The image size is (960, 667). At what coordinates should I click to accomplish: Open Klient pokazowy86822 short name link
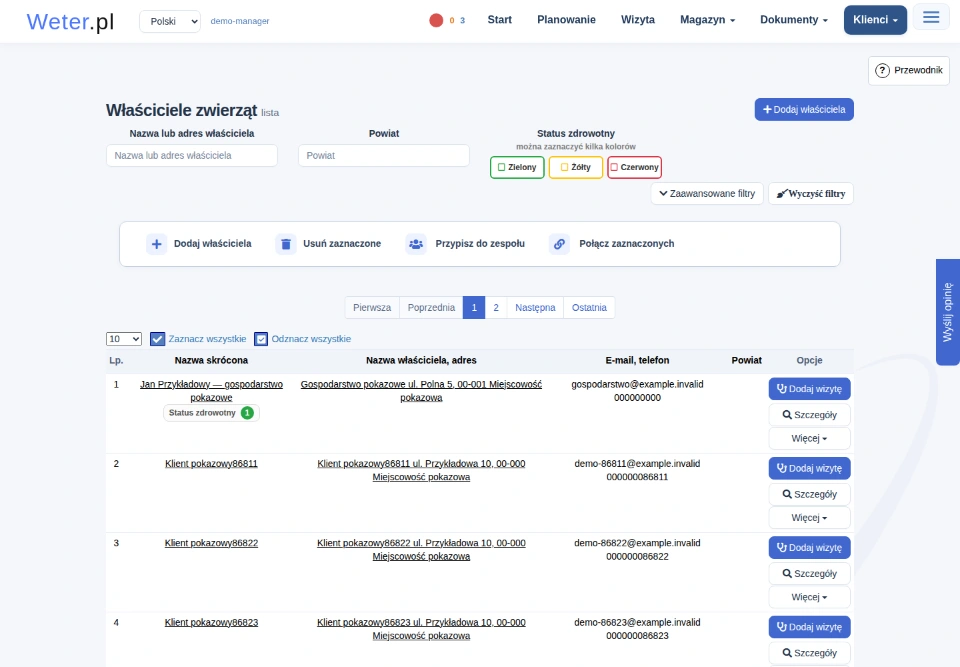coord(211,543)
